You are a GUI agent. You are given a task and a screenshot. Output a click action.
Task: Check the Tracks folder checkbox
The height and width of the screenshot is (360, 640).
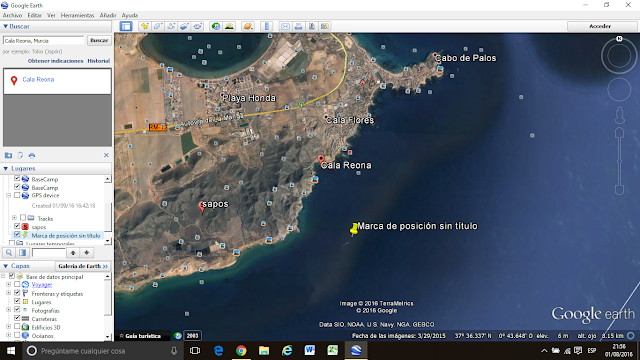[23, 218]
